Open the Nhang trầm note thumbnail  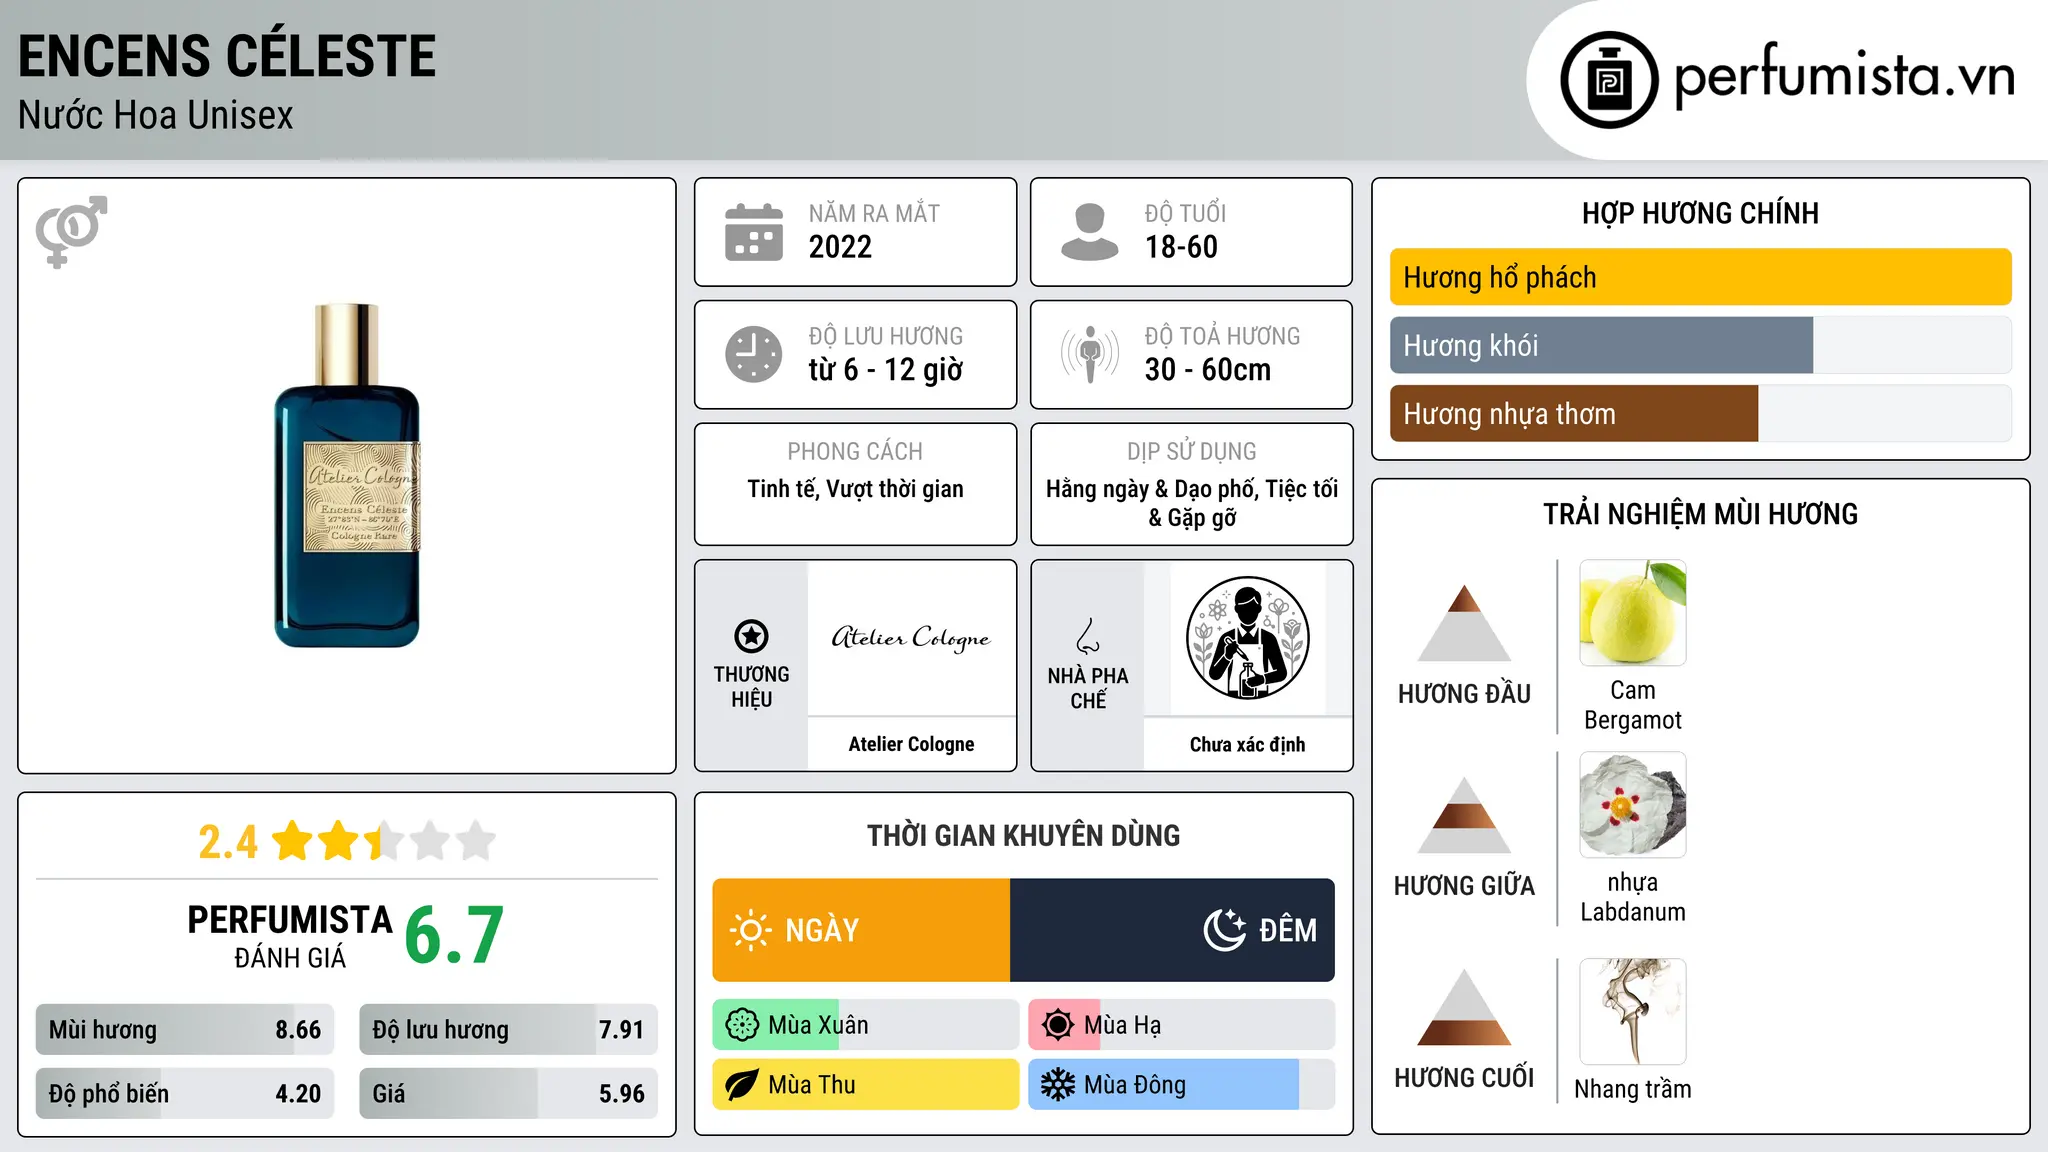(1633, 1011)
